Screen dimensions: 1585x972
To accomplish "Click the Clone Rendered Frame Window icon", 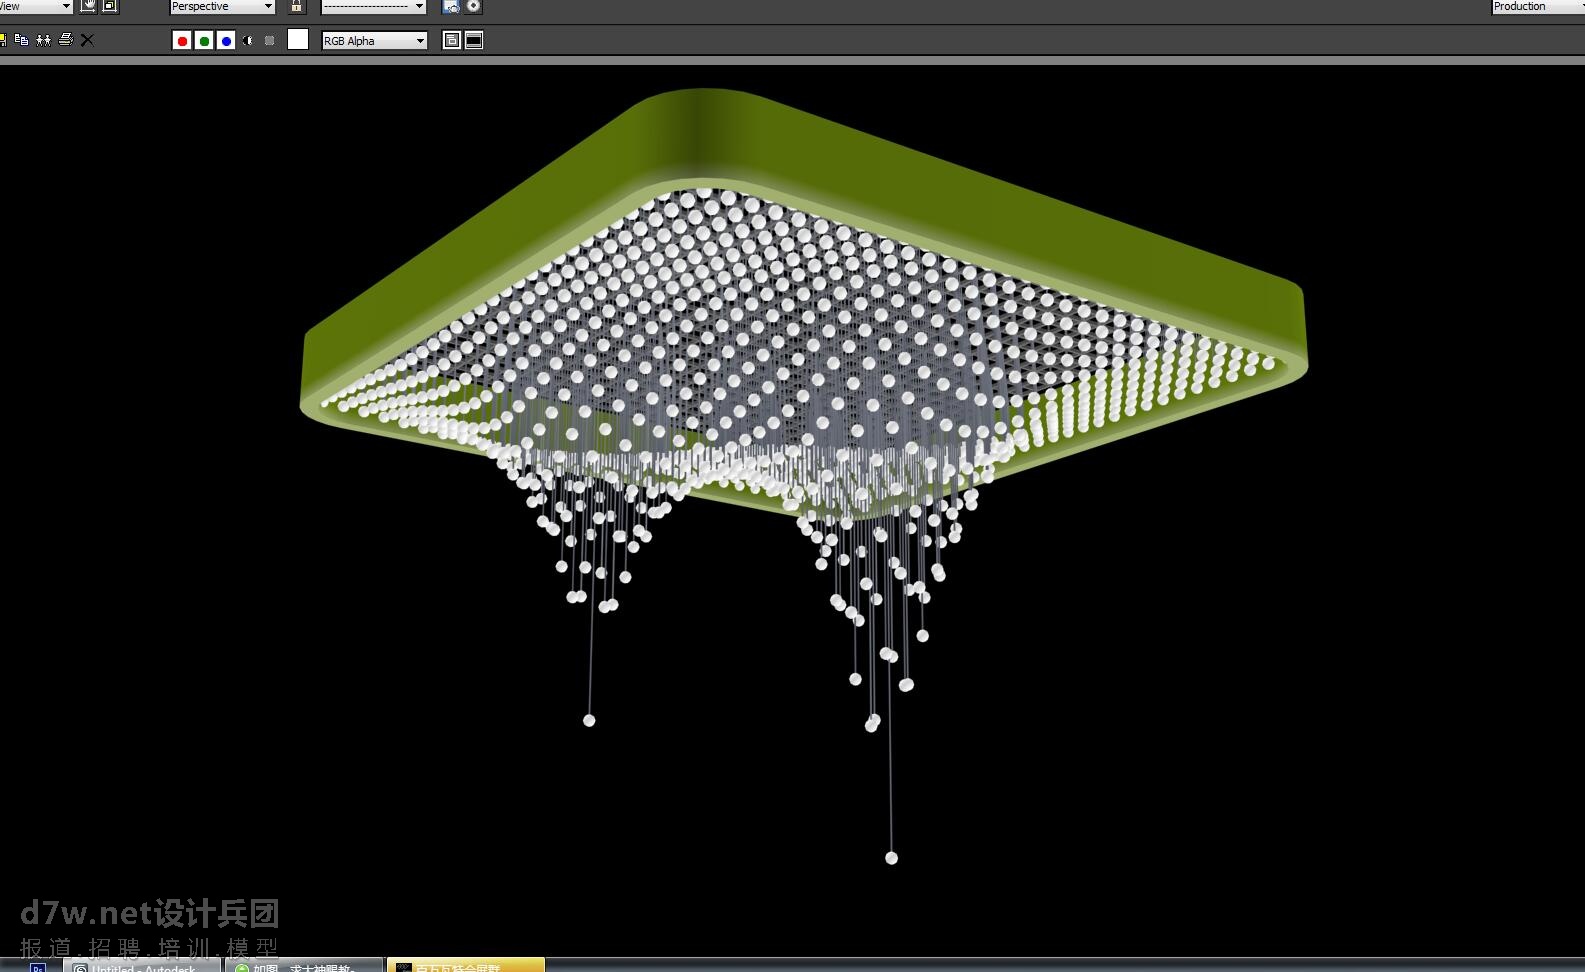I will pos(43,40).
